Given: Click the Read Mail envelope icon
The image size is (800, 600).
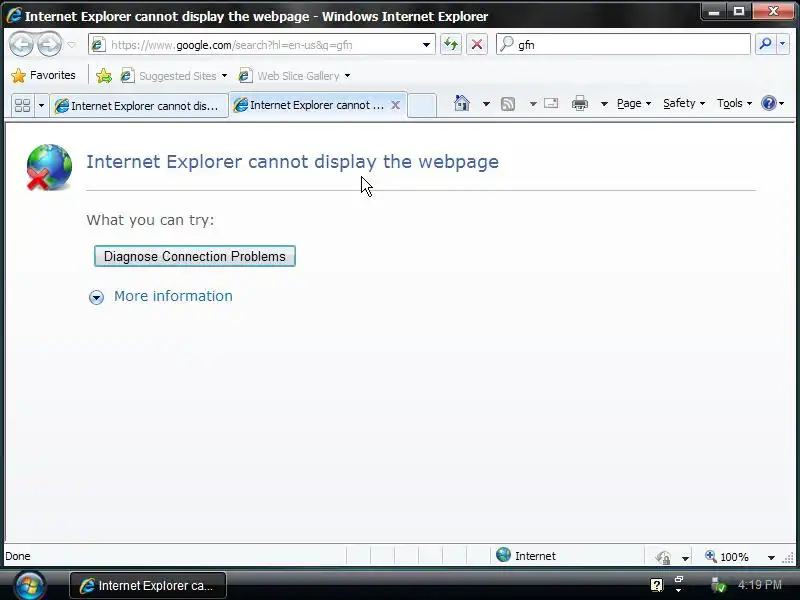Looking at the screenshot, I should (551, 104).
